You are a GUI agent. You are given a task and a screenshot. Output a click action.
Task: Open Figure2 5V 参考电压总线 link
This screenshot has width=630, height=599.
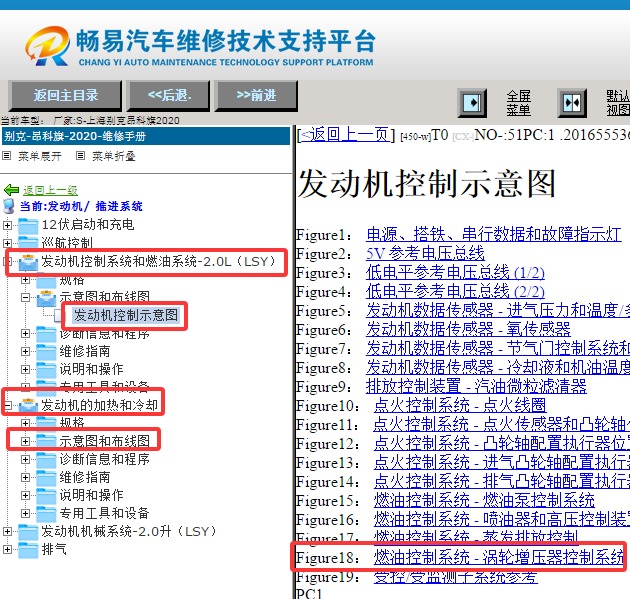(425, 253)
